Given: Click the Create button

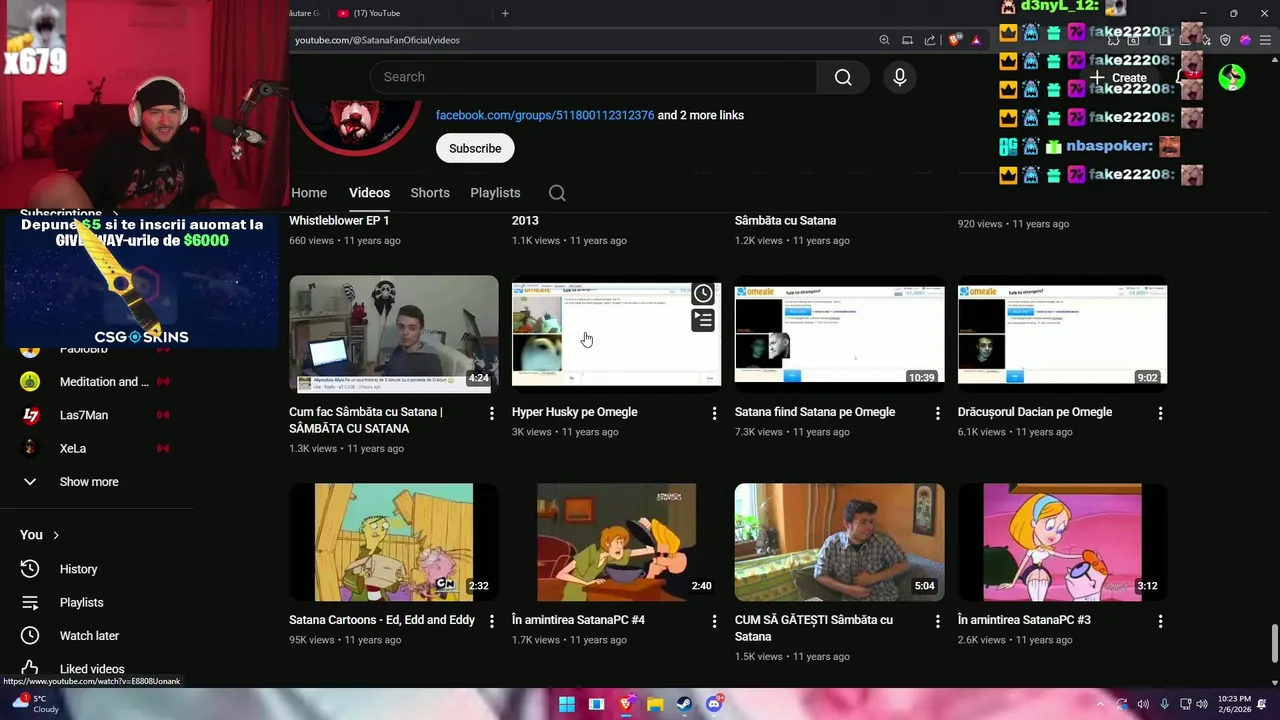Looking at the screenshot, I should [1119, 77].
